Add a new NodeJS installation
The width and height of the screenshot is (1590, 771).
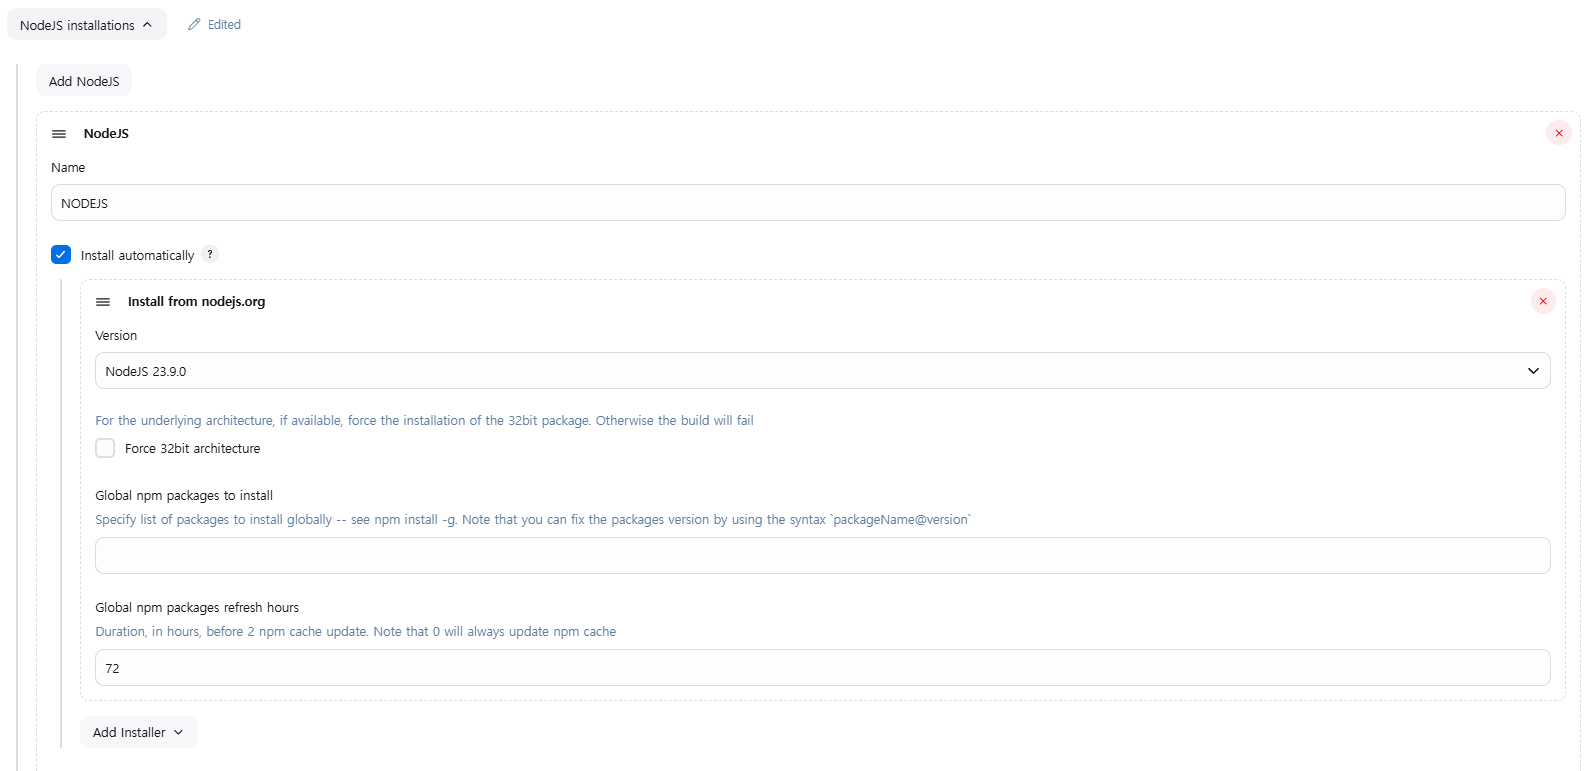(x=84, y=81)
